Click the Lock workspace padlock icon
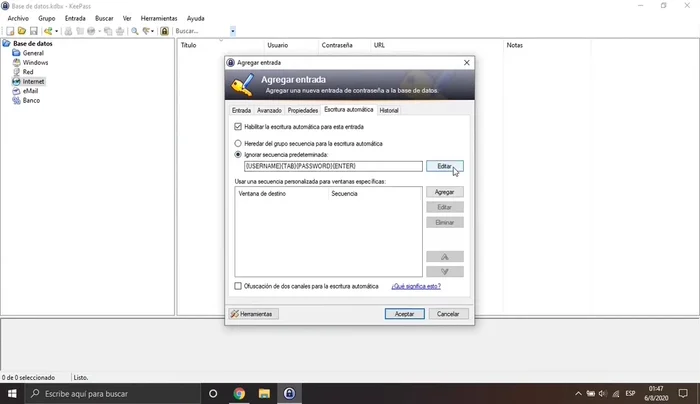Screen dimensions: 700x404 click(164, 31)
